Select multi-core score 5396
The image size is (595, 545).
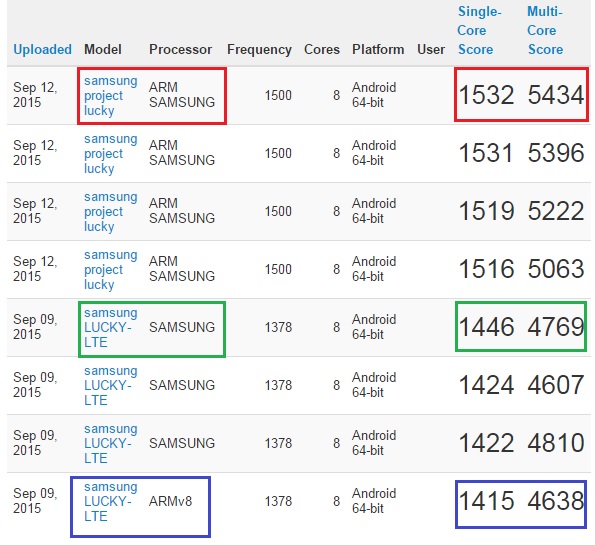556,153
